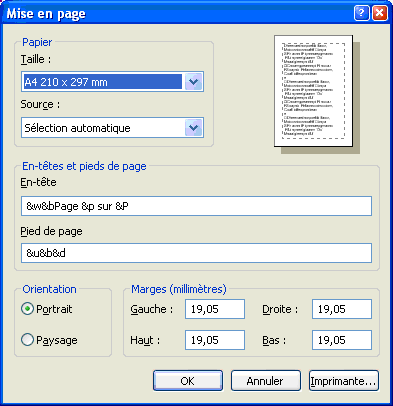This screenshot has width=393, height=406.
Task: Open the Imprimante... settings button
Action: pyautogui.click(x=344, y=381)
